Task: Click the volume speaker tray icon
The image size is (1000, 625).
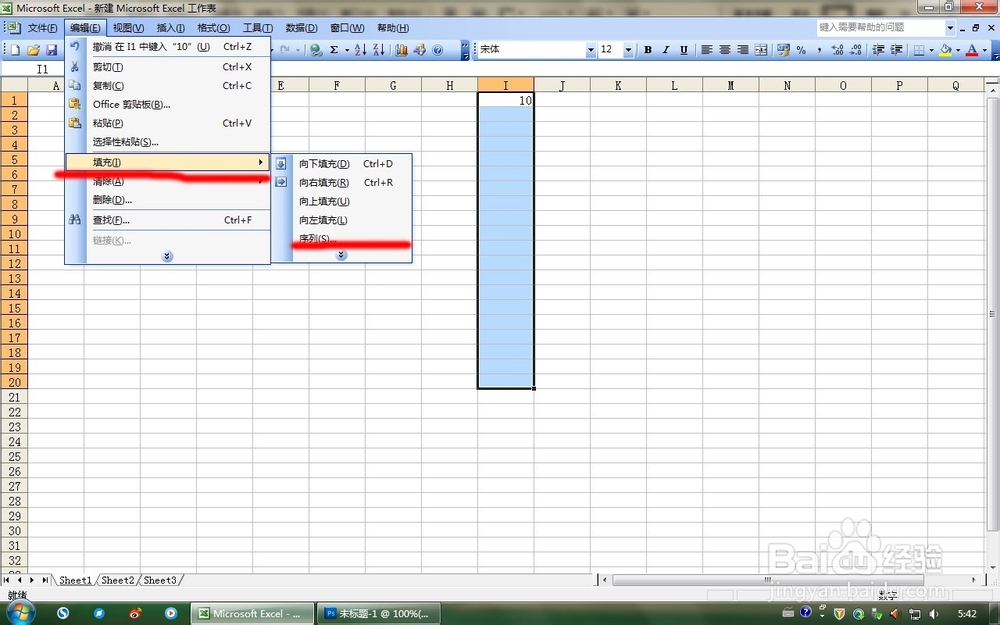Action: pyautogui.click(x=933, y=614)
